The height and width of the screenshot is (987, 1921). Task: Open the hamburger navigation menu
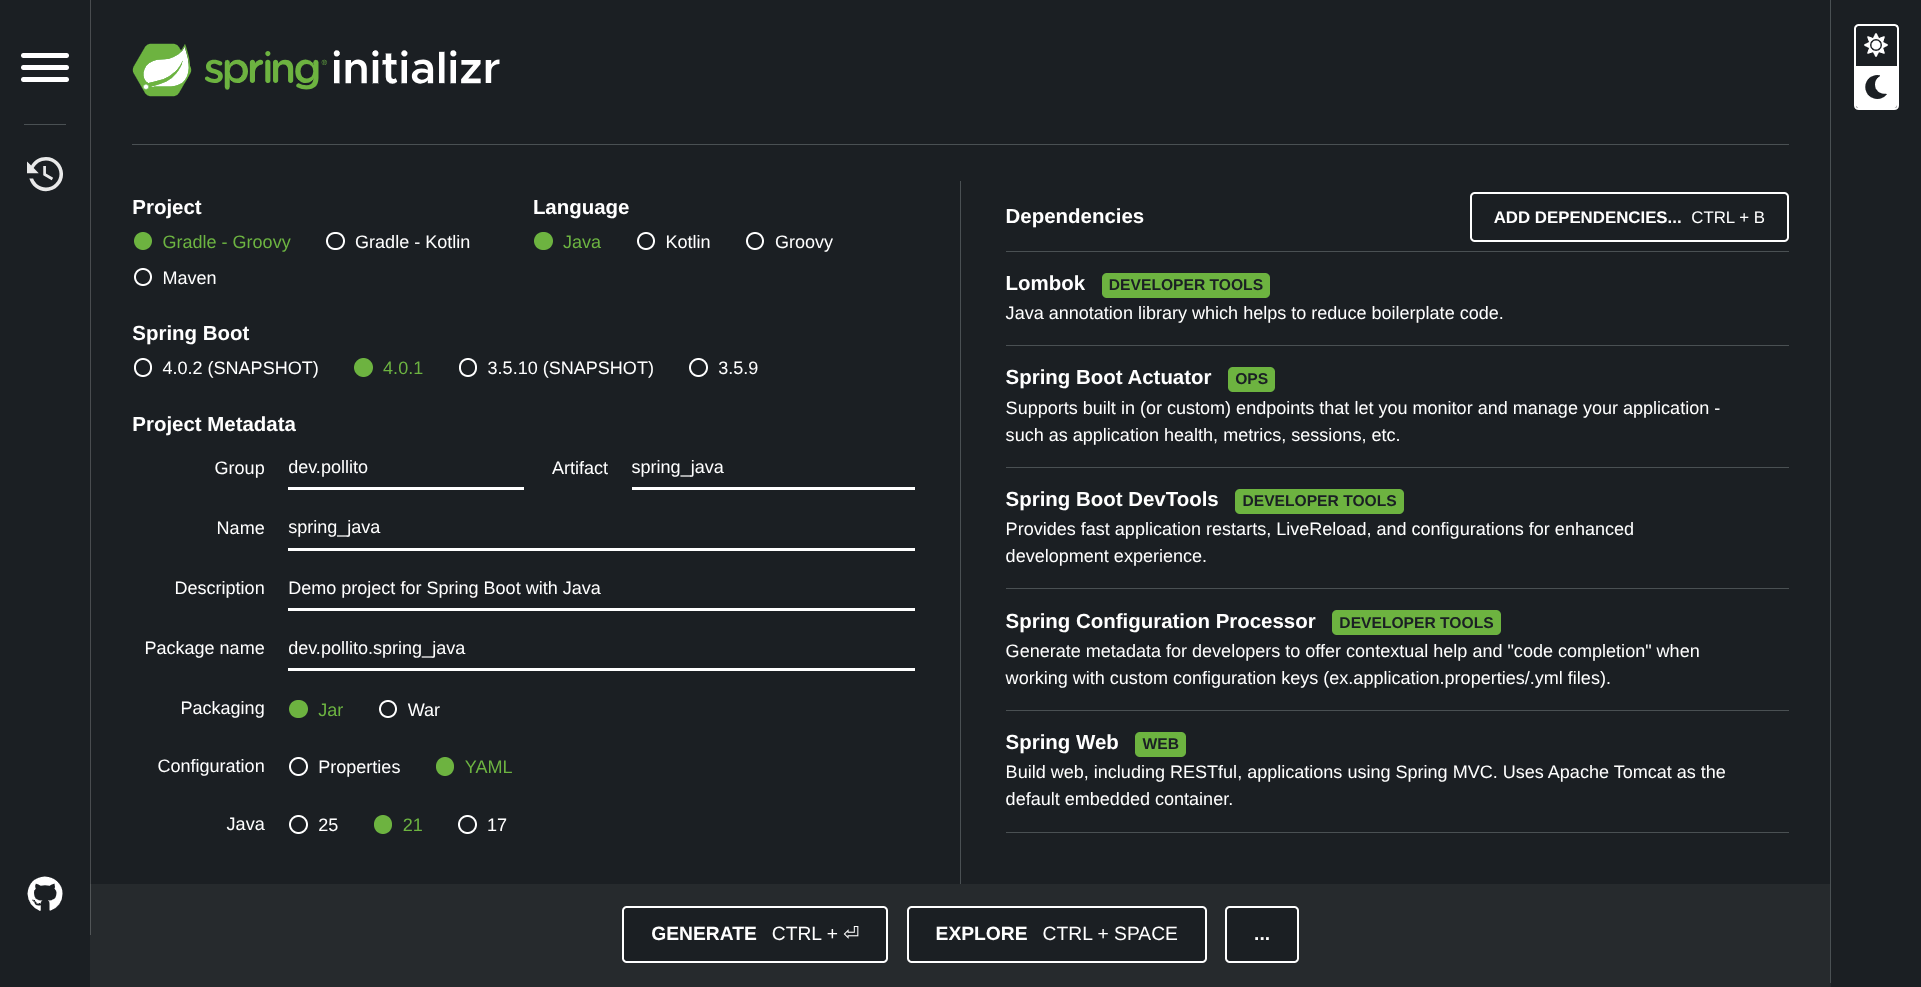tap(45, 67)
